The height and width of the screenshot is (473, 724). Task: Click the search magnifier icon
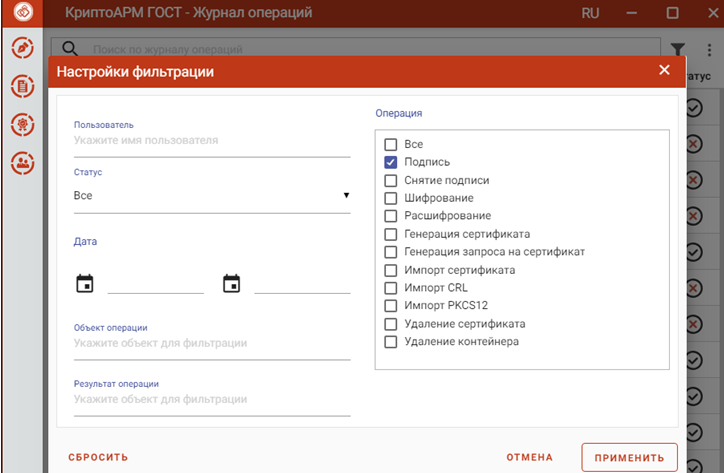click(70, 49)
